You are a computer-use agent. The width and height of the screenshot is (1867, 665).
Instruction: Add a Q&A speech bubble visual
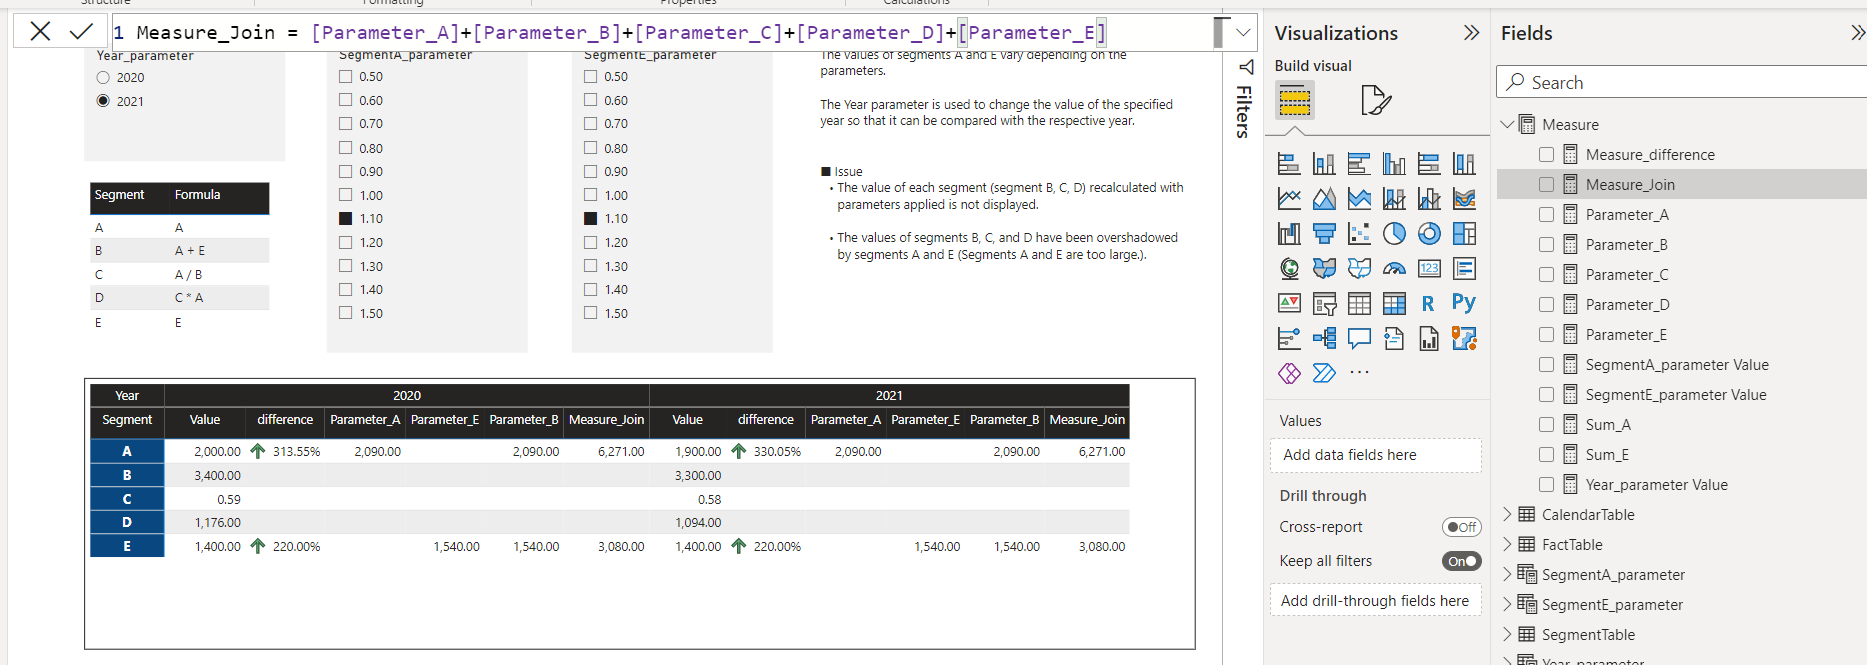(x=1359, y=338)
